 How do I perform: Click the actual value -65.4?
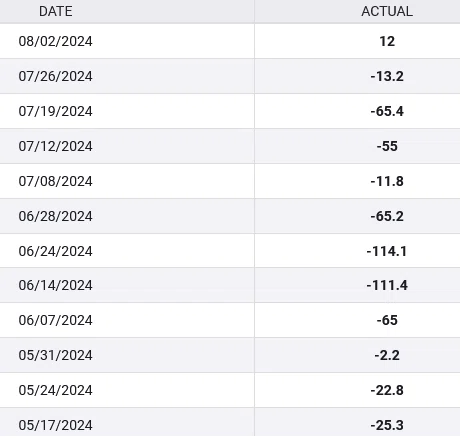coord(387,111)
